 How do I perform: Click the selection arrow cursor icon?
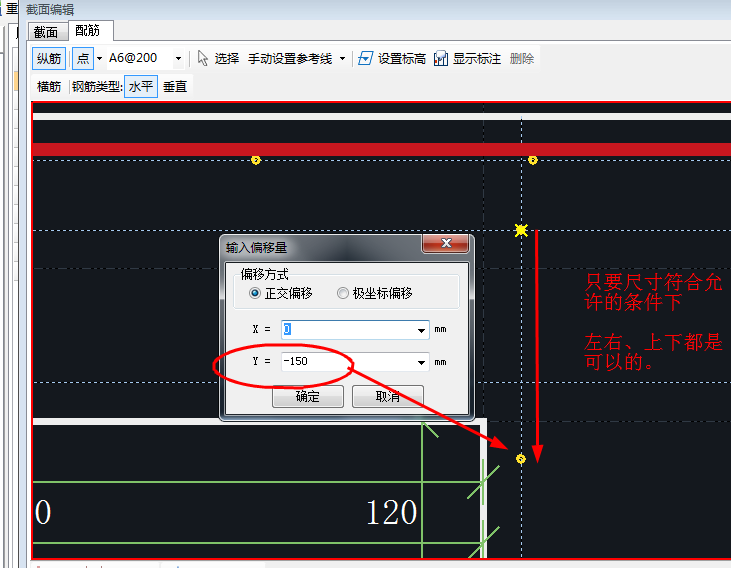tap(202, 59)
